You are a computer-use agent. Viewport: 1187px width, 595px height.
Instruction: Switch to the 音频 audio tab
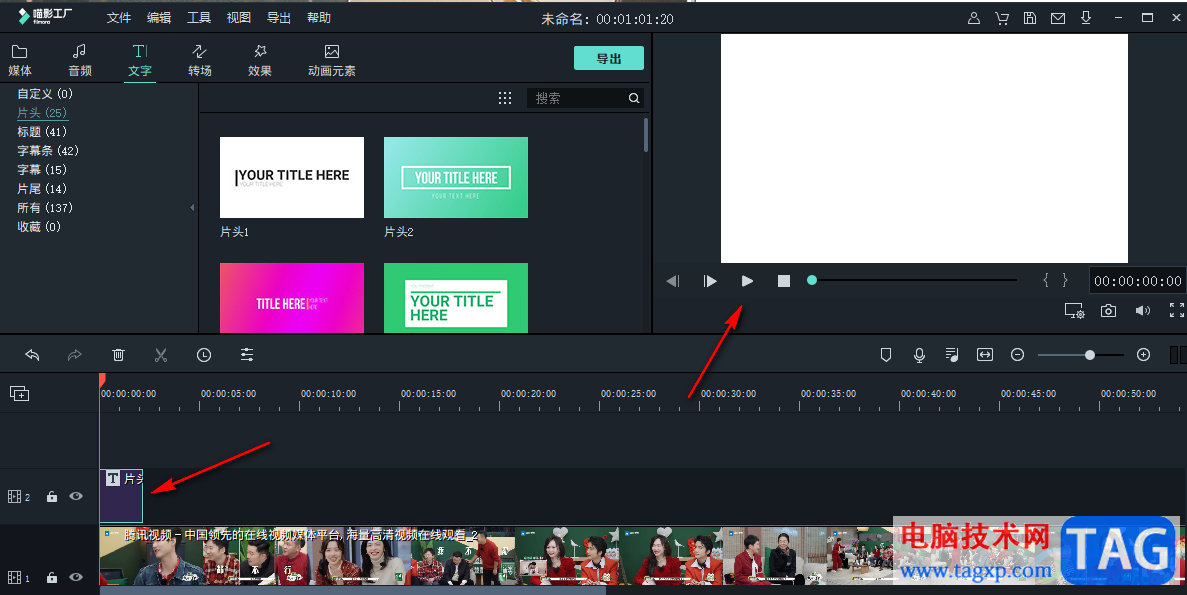tap(79, 61)
